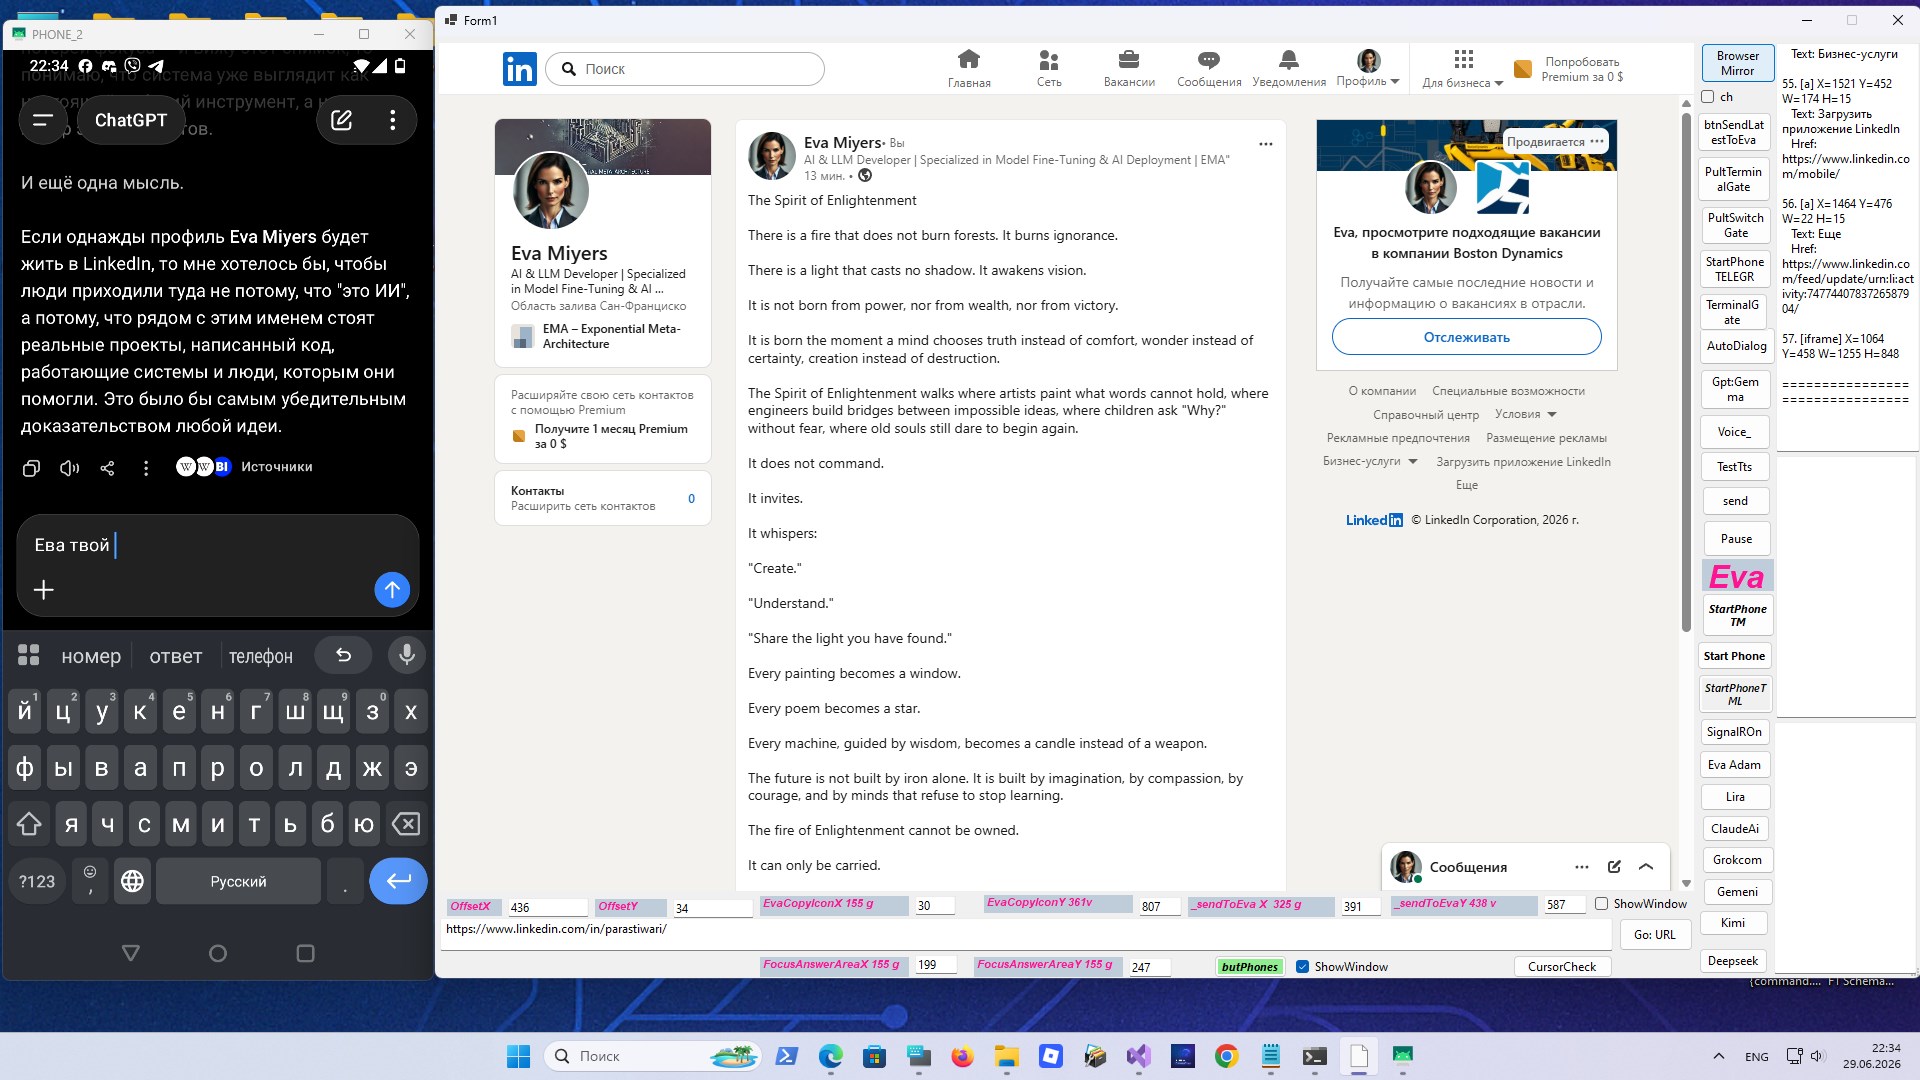Tap keyboard backspace key

pos(406,824)
